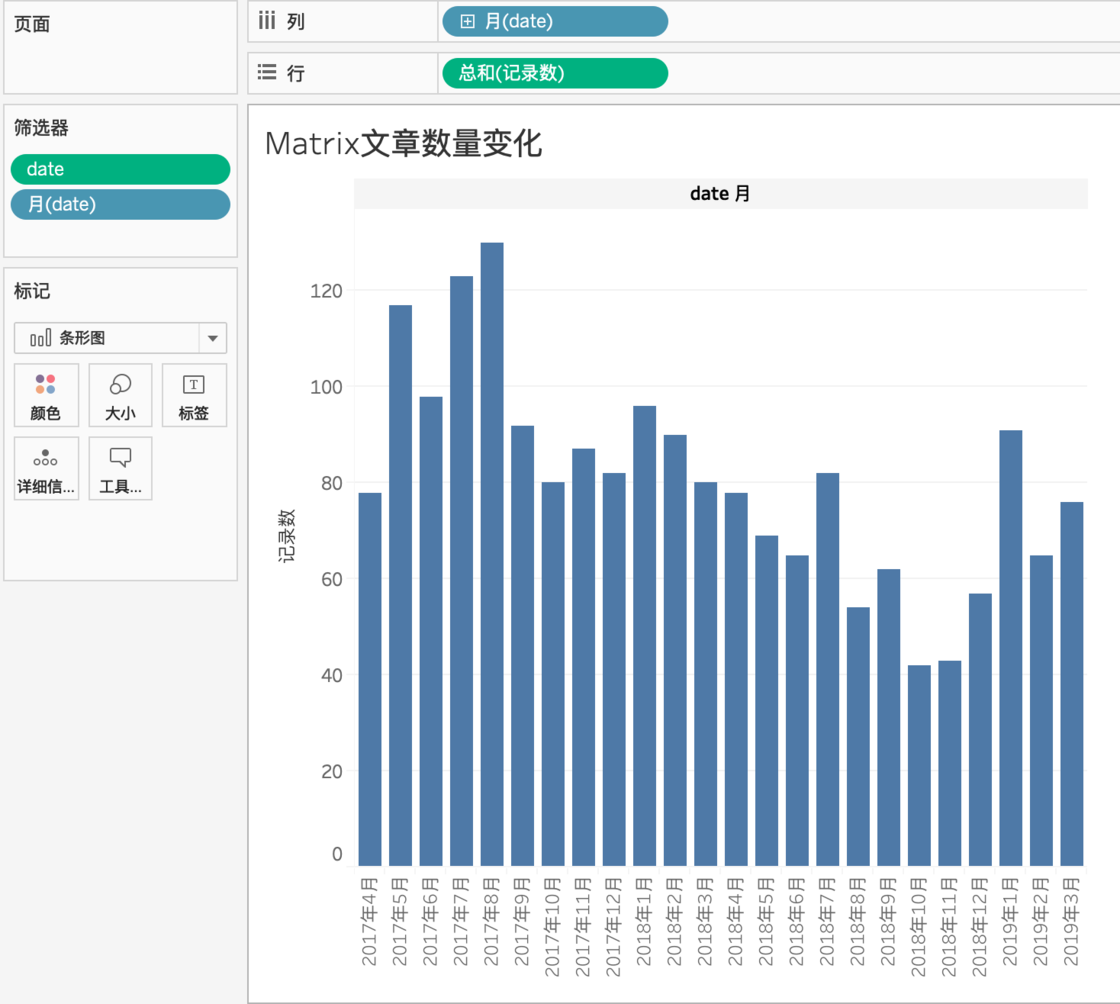Expand the plus icon on 月(date) column pill
Screen dimensions: 1120x1004
pos(467,21)
